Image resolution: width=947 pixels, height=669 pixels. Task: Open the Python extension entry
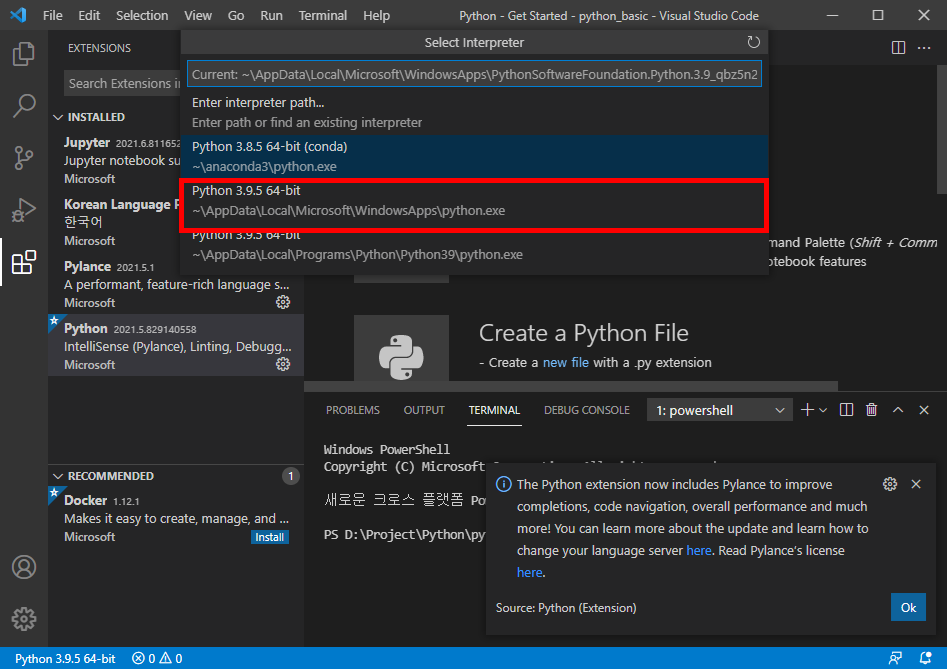click(176, 345)
